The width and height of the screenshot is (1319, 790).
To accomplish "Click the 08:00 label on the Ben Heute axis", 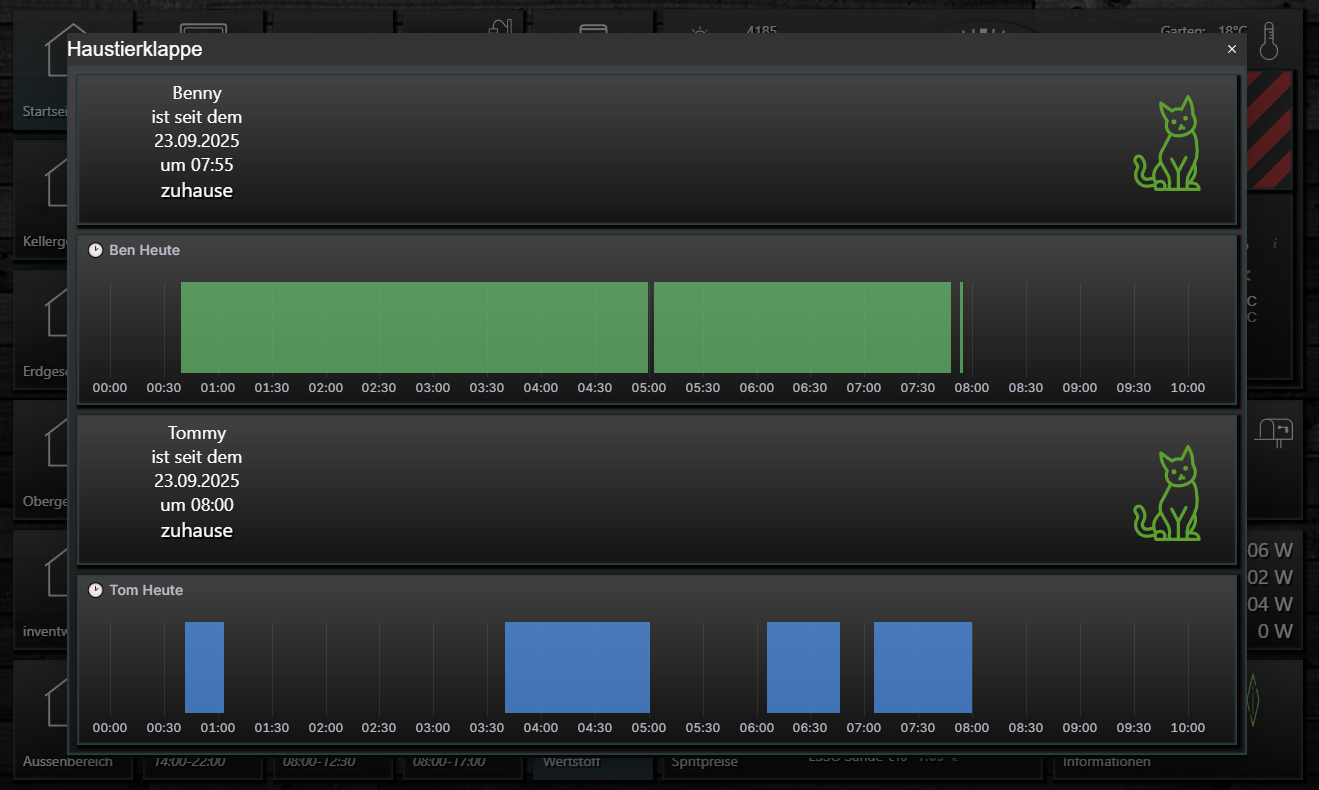I will point(972,388).
